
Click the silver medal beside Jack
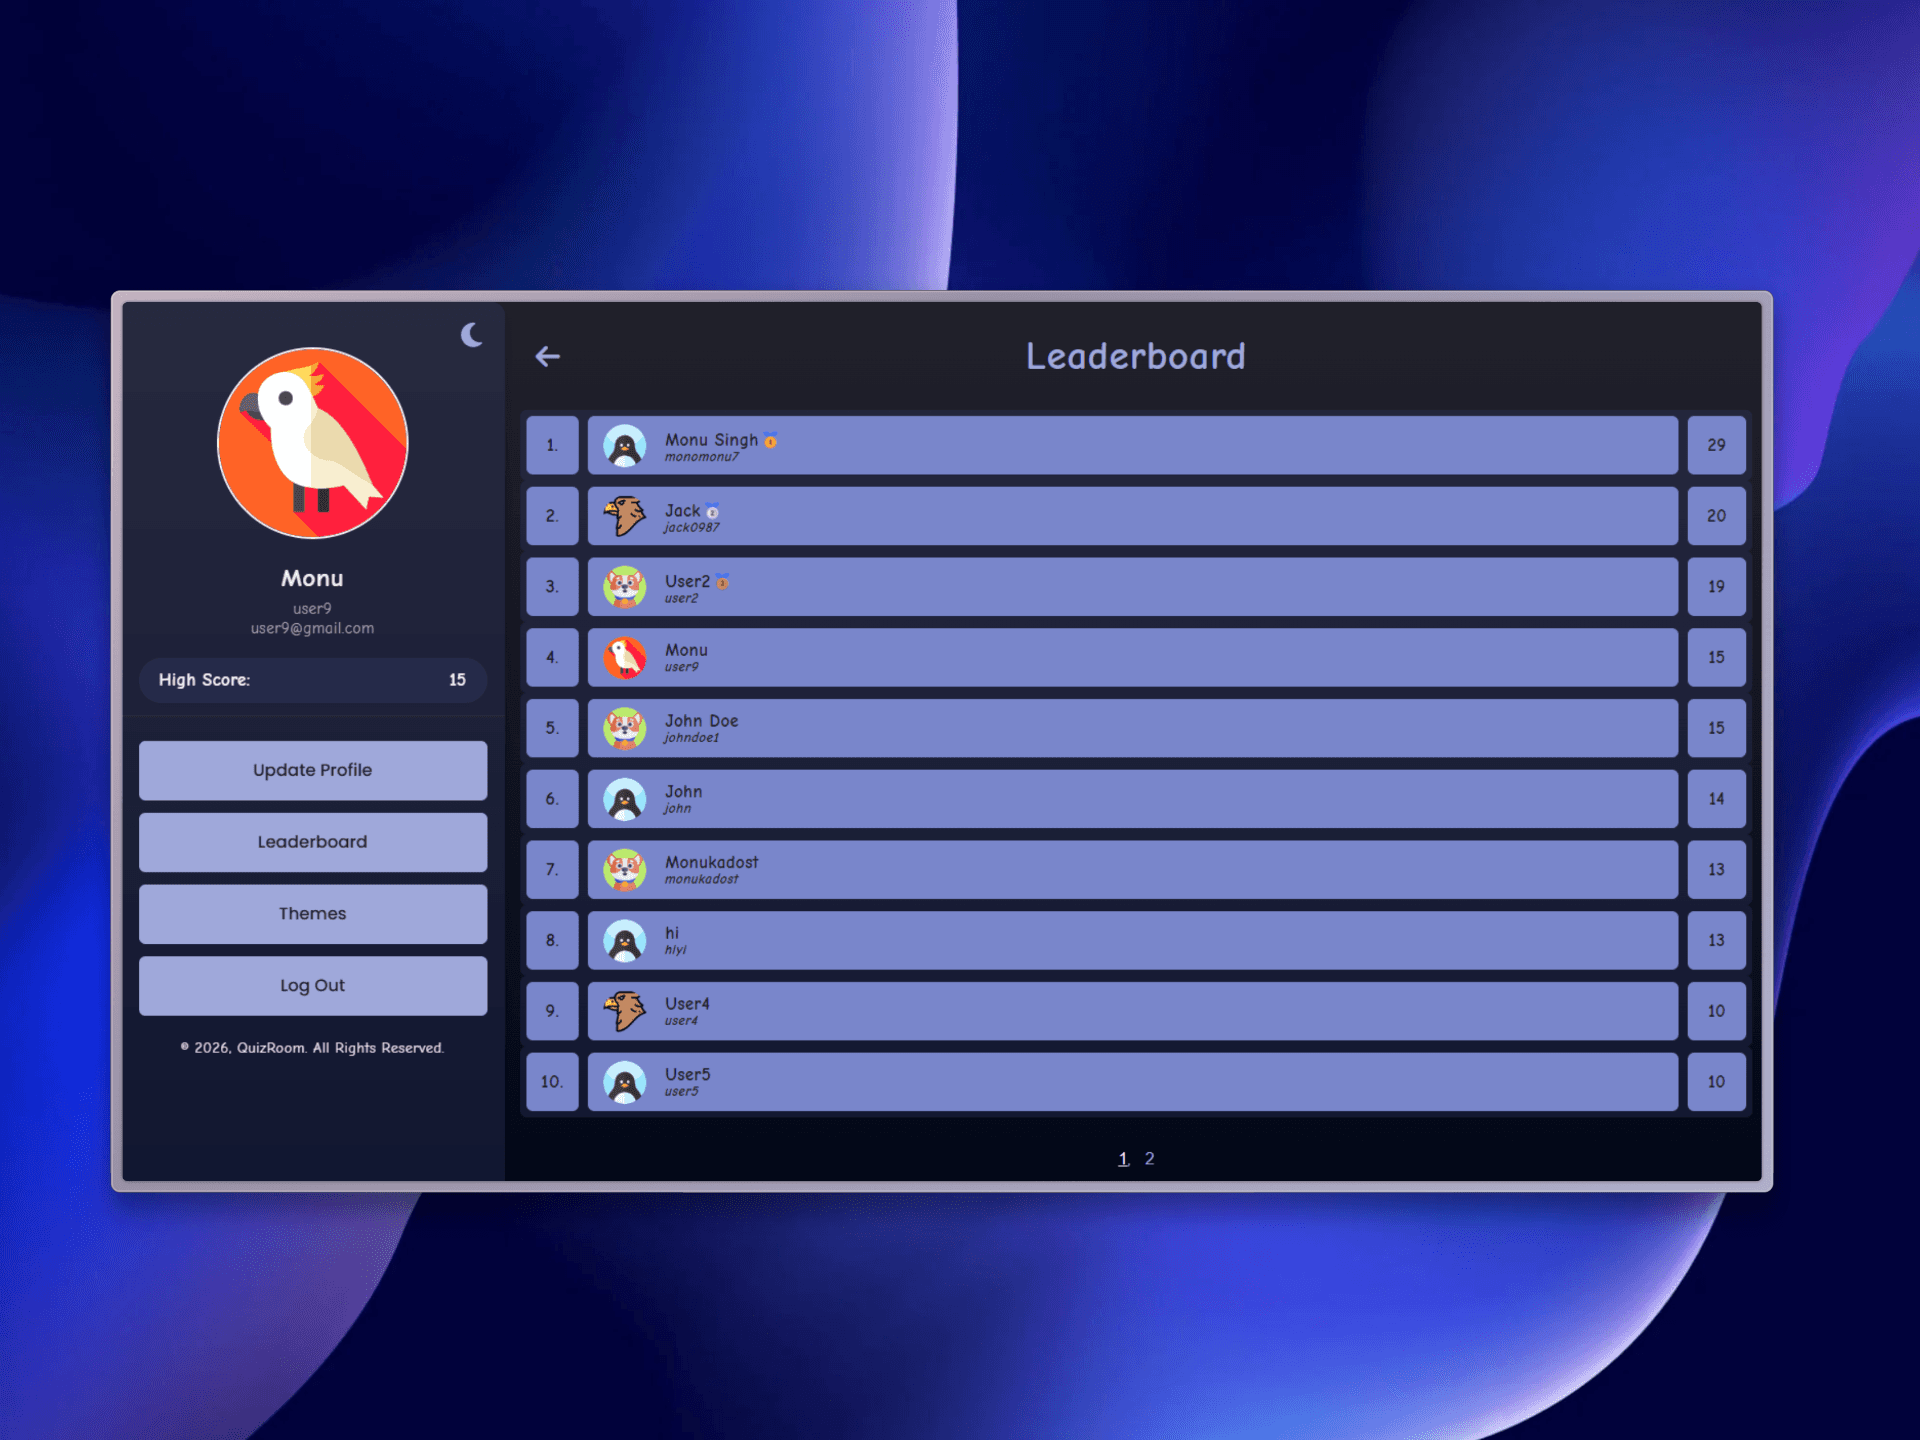[712, 511]
